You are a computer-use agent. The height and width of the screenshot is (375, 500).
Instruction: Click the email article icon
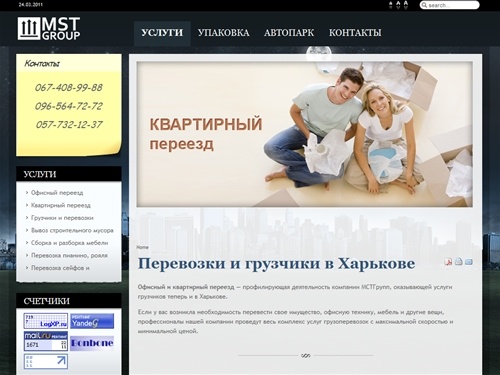pos(469,262)
